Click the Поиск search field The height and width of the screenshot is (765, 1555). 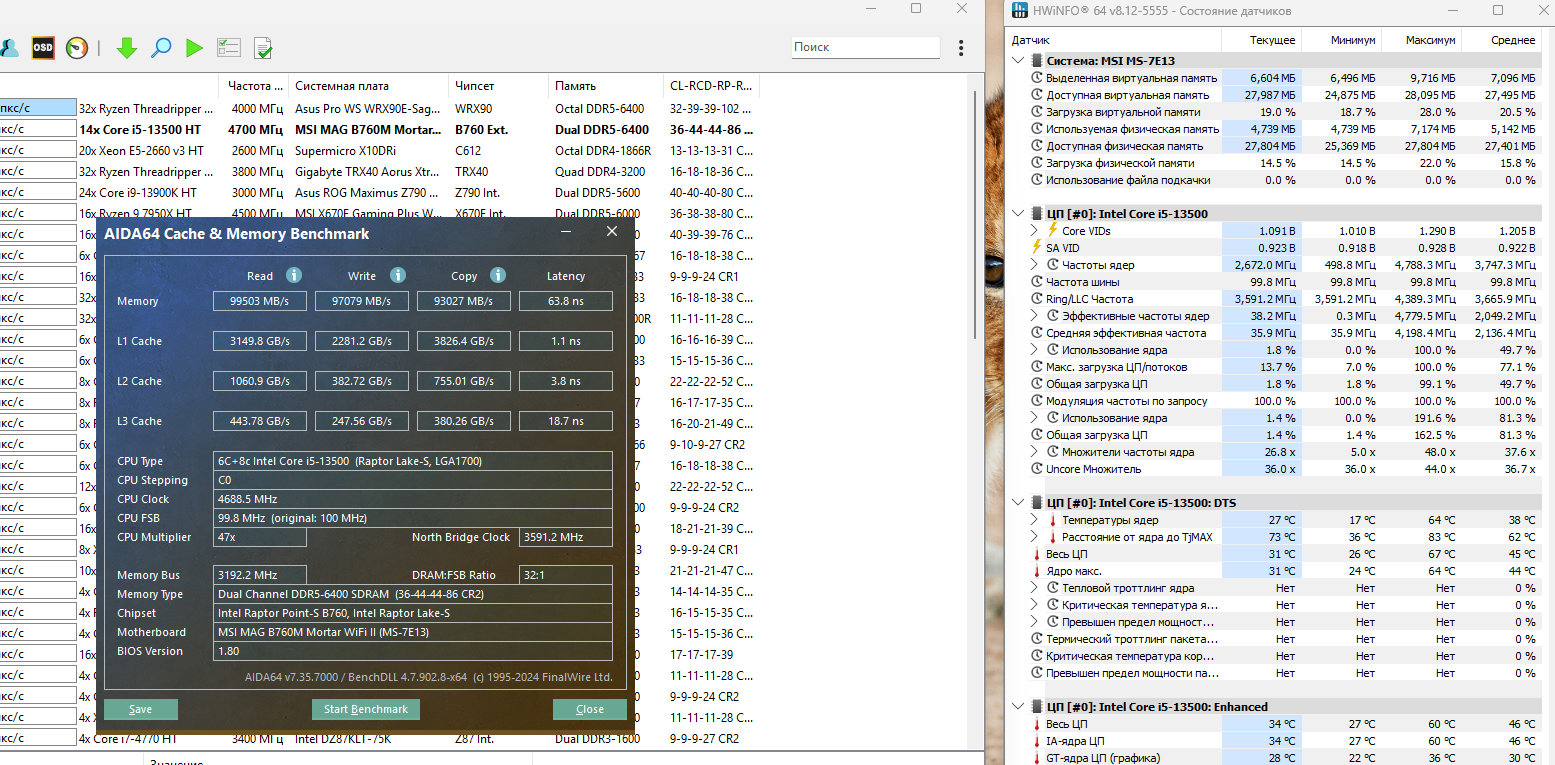[x=866, y=47]
